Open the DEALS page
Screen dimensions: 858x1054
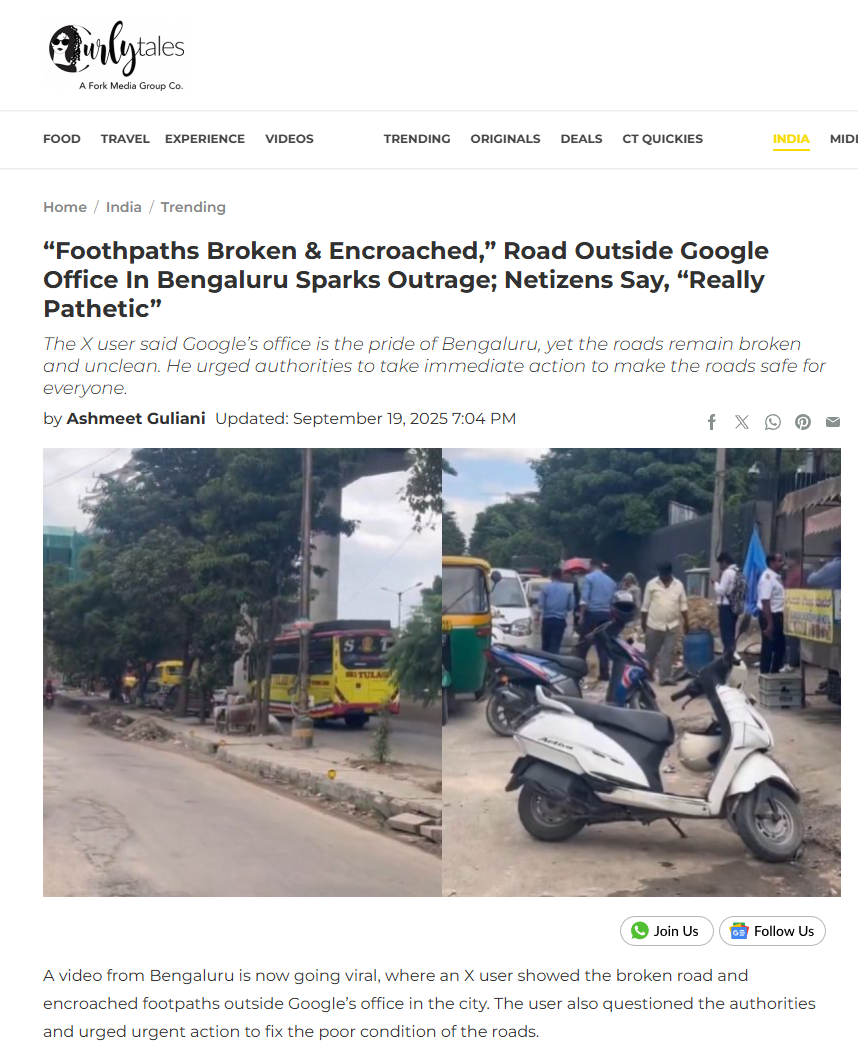[582, 139]
